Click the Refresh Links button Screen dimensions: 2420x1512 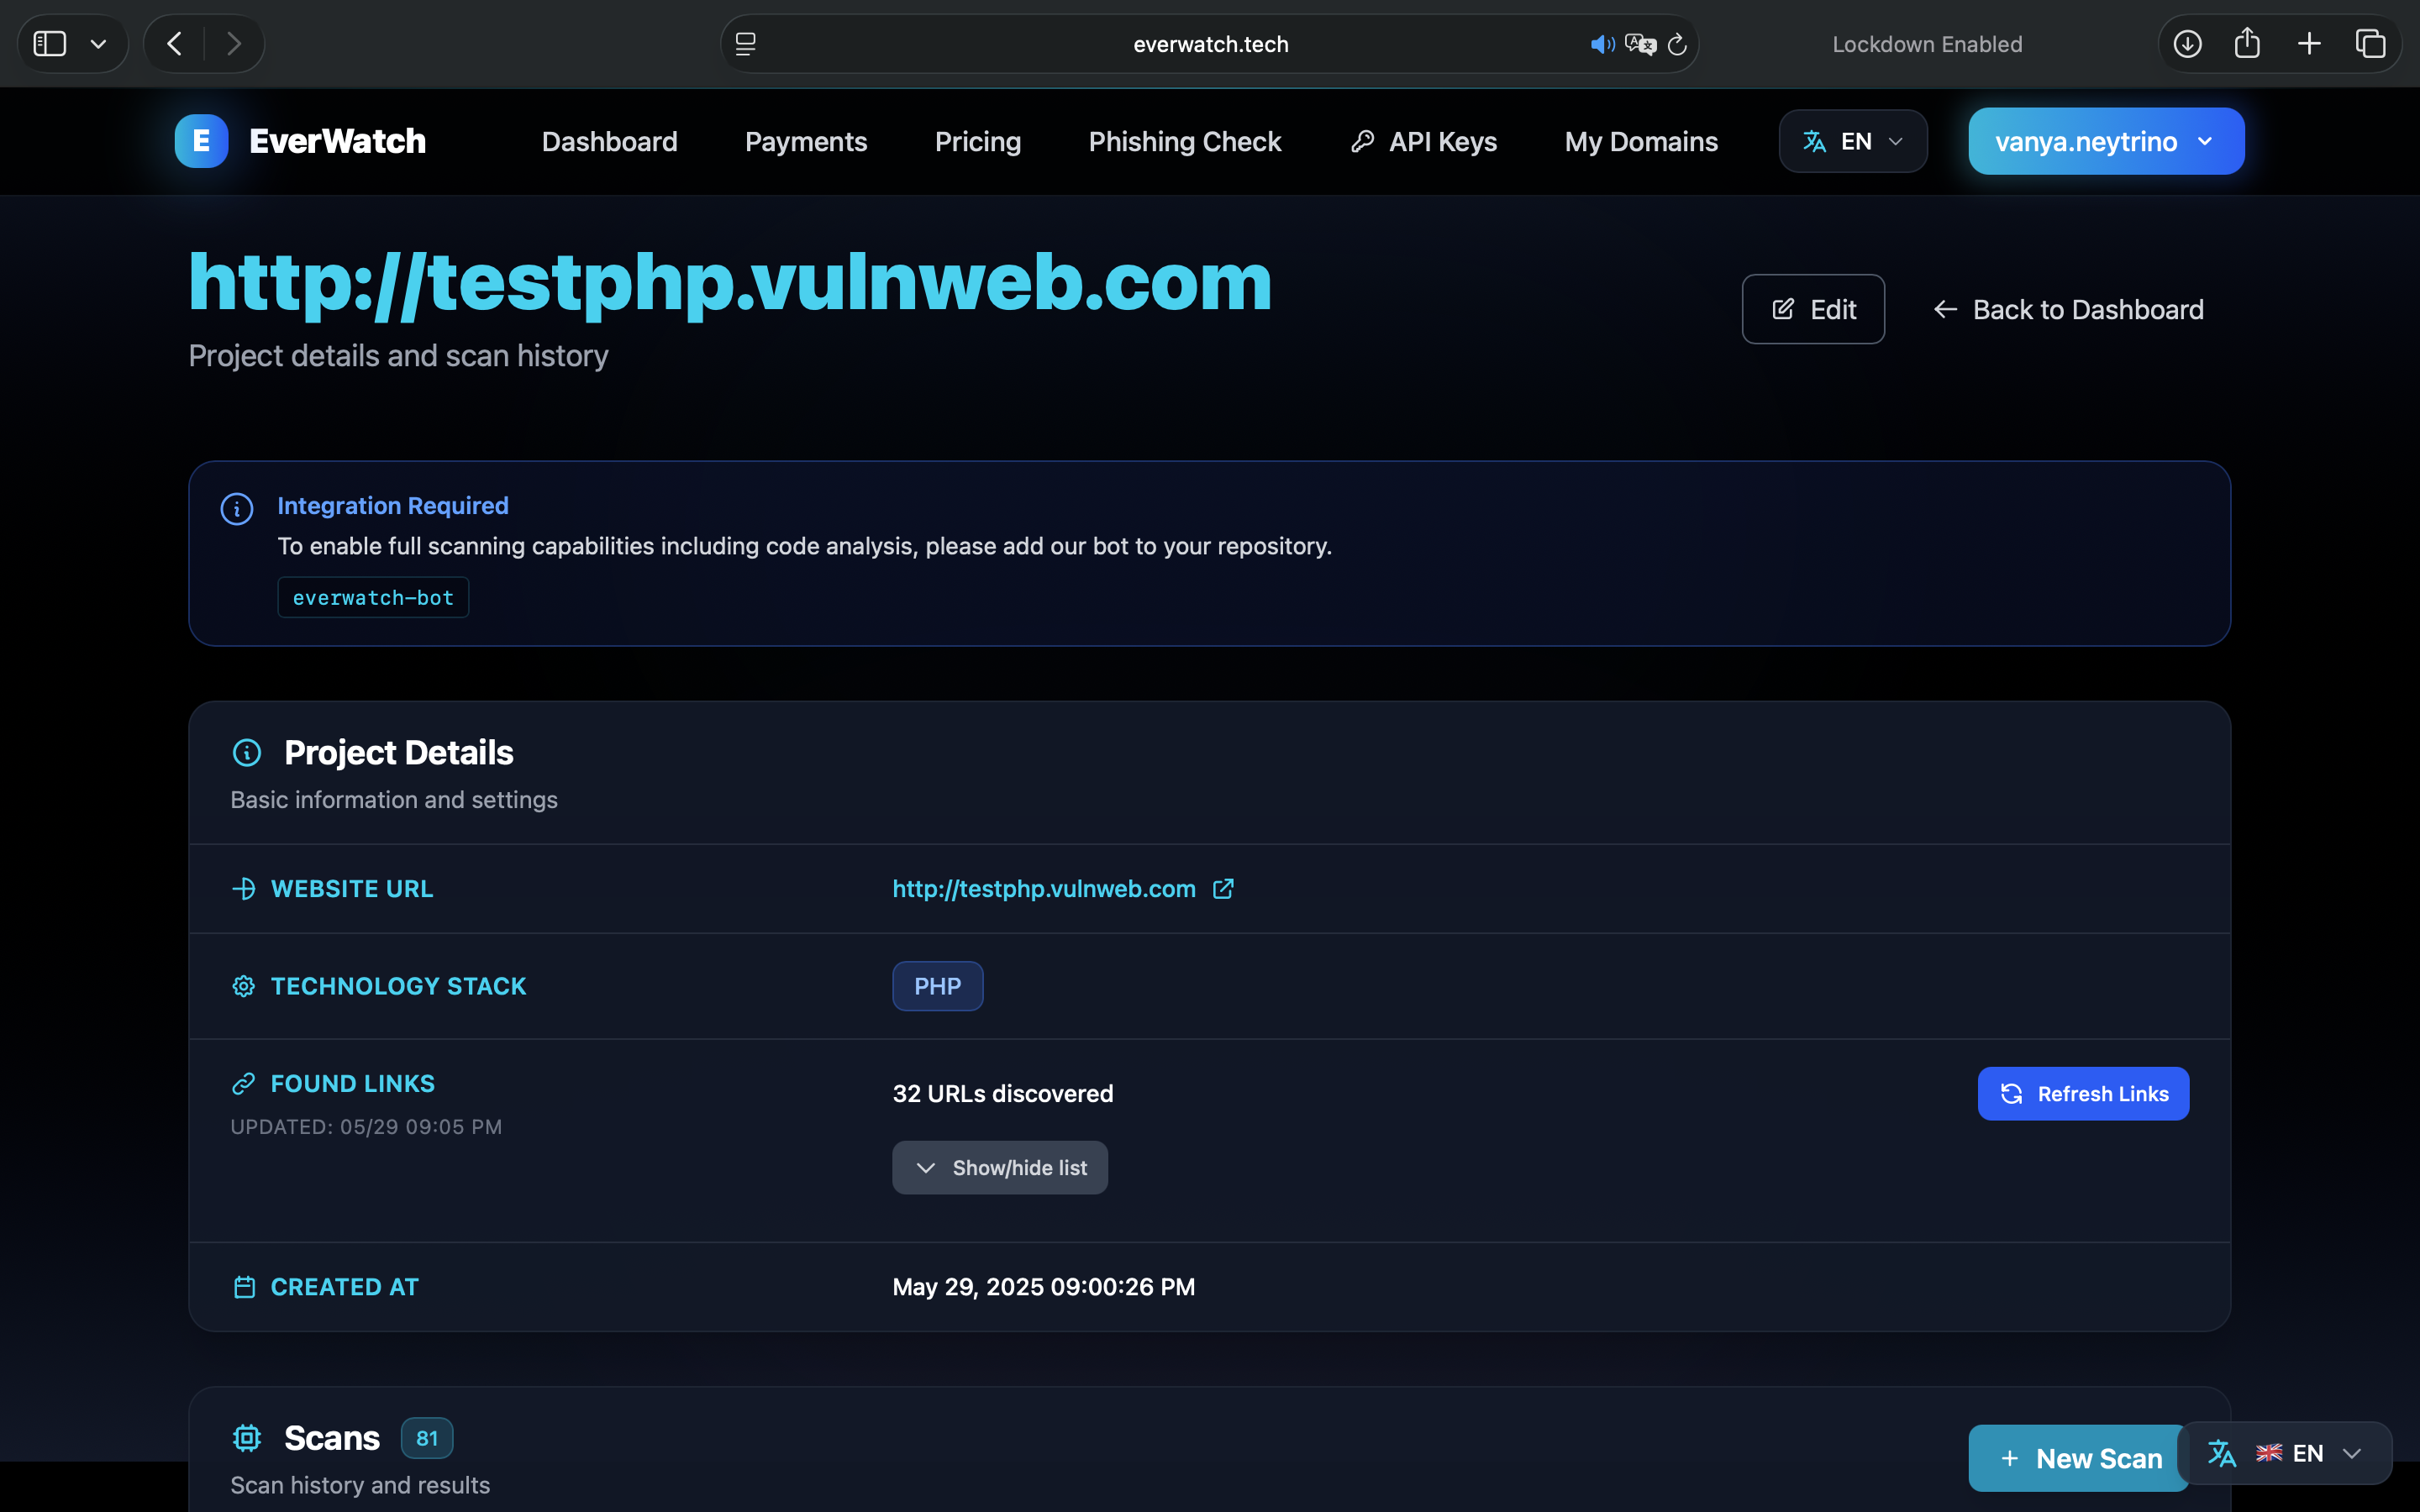(x=2082, y=1093)
